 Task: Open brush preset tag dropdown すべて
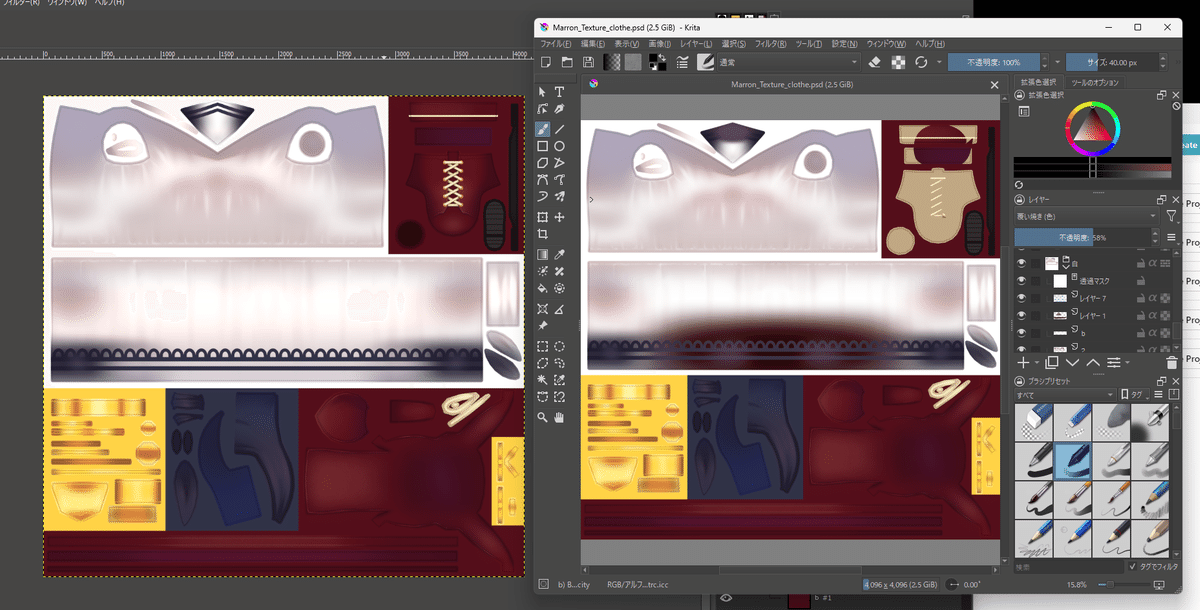[1064, 394]
